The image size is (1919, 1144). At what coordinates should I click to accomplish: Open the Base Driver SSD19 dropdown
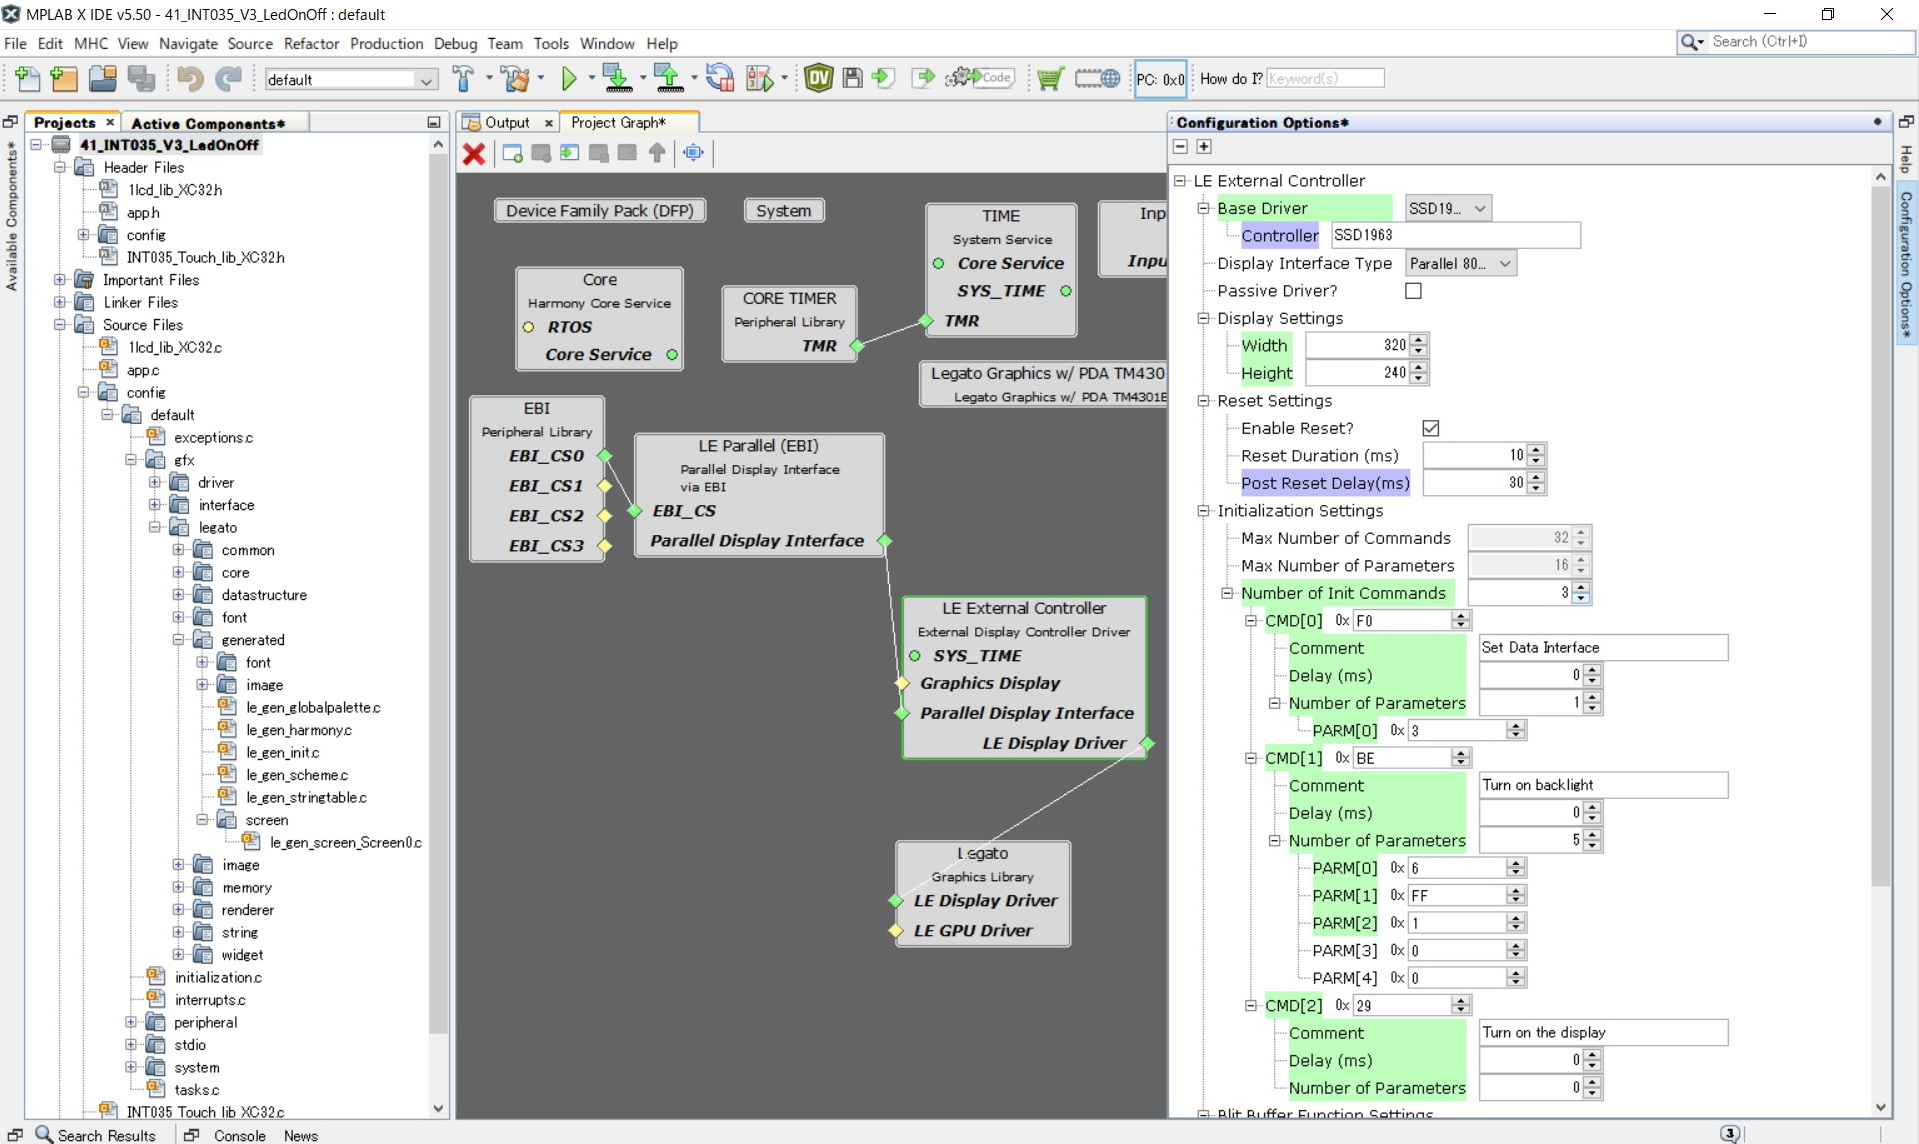point(1447,208)
